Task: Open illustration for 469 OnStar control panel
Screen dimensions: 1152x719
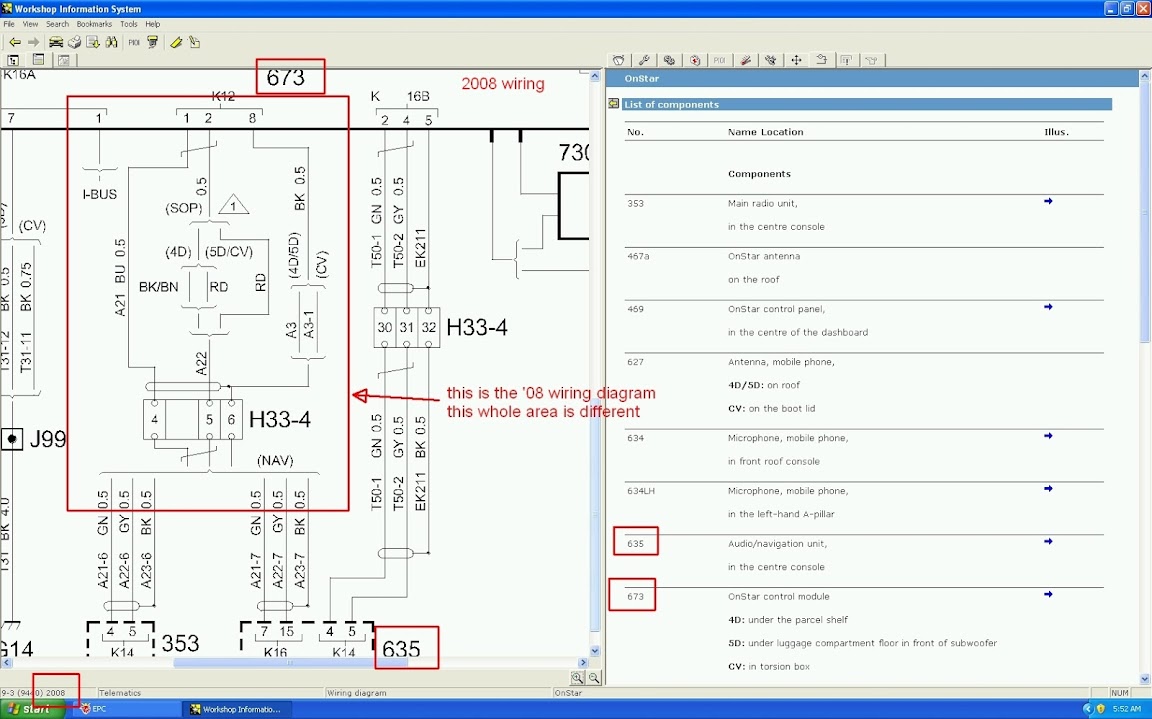Action: click(1048, 307)
